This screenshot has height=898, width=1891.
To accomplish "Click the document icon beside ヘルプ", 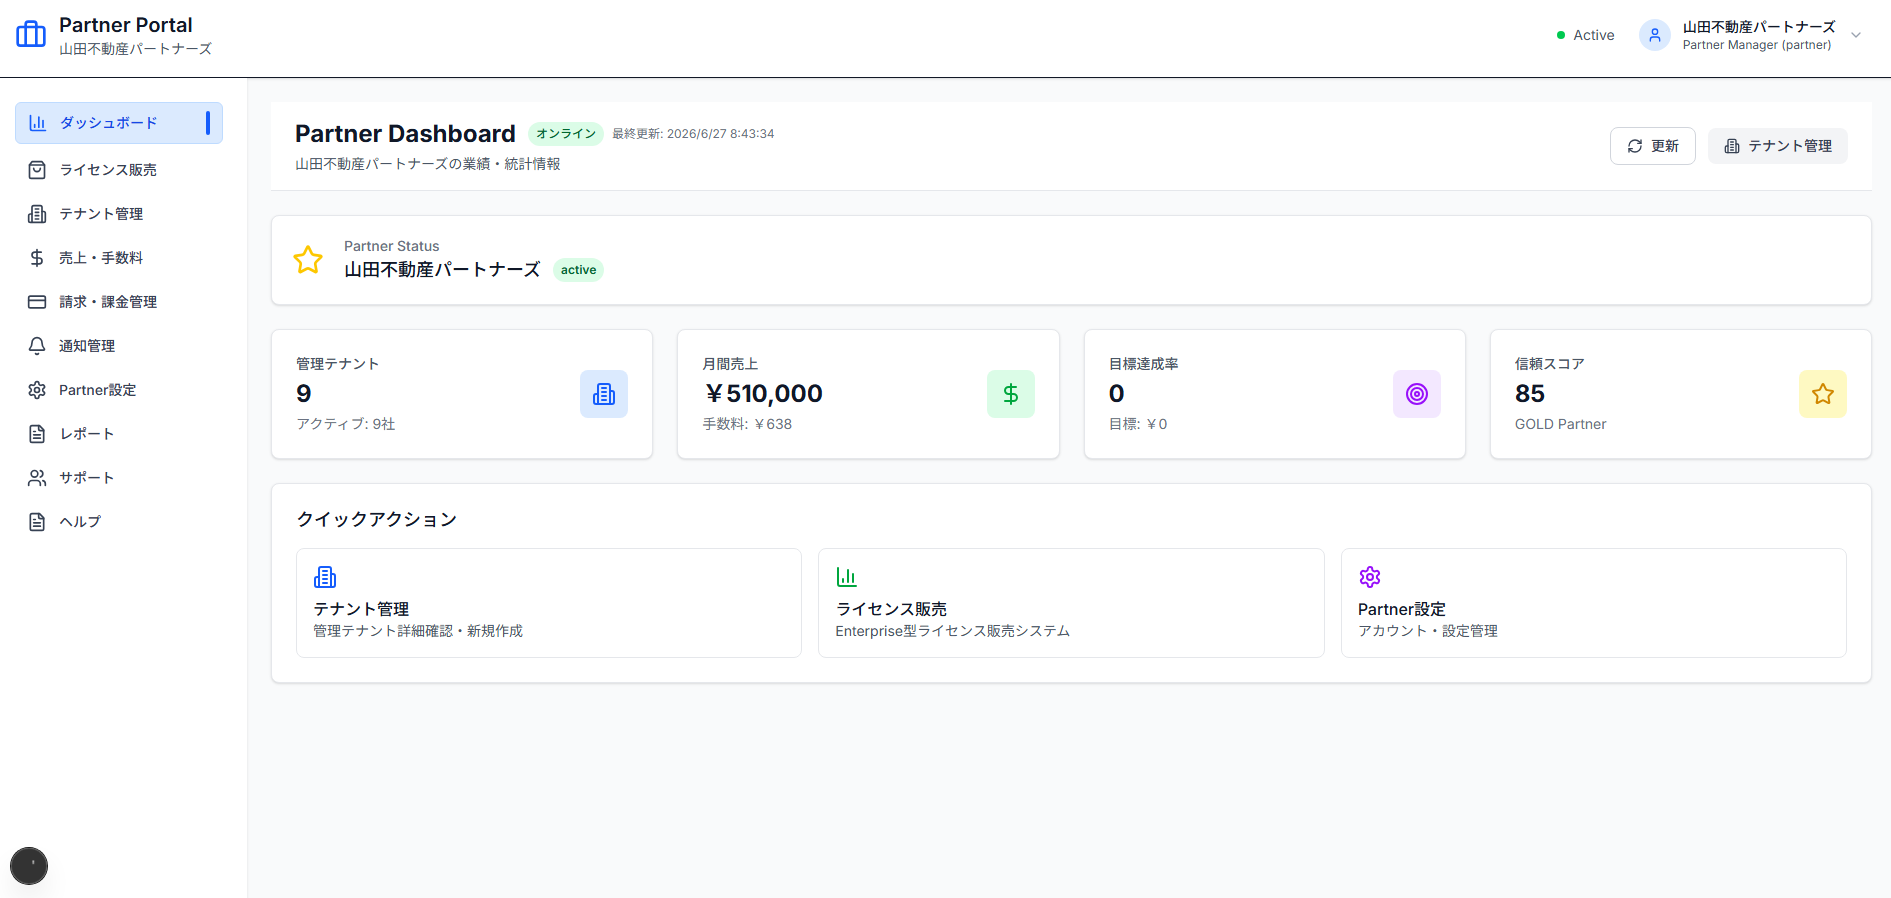I will 37,522.
